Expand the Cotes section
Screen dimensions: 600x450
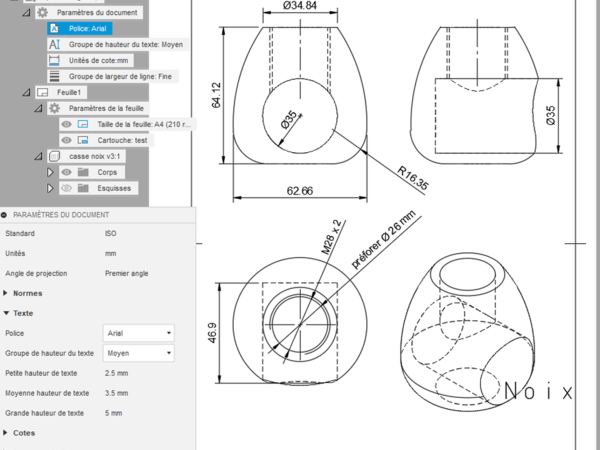click(x=8, y=433)
